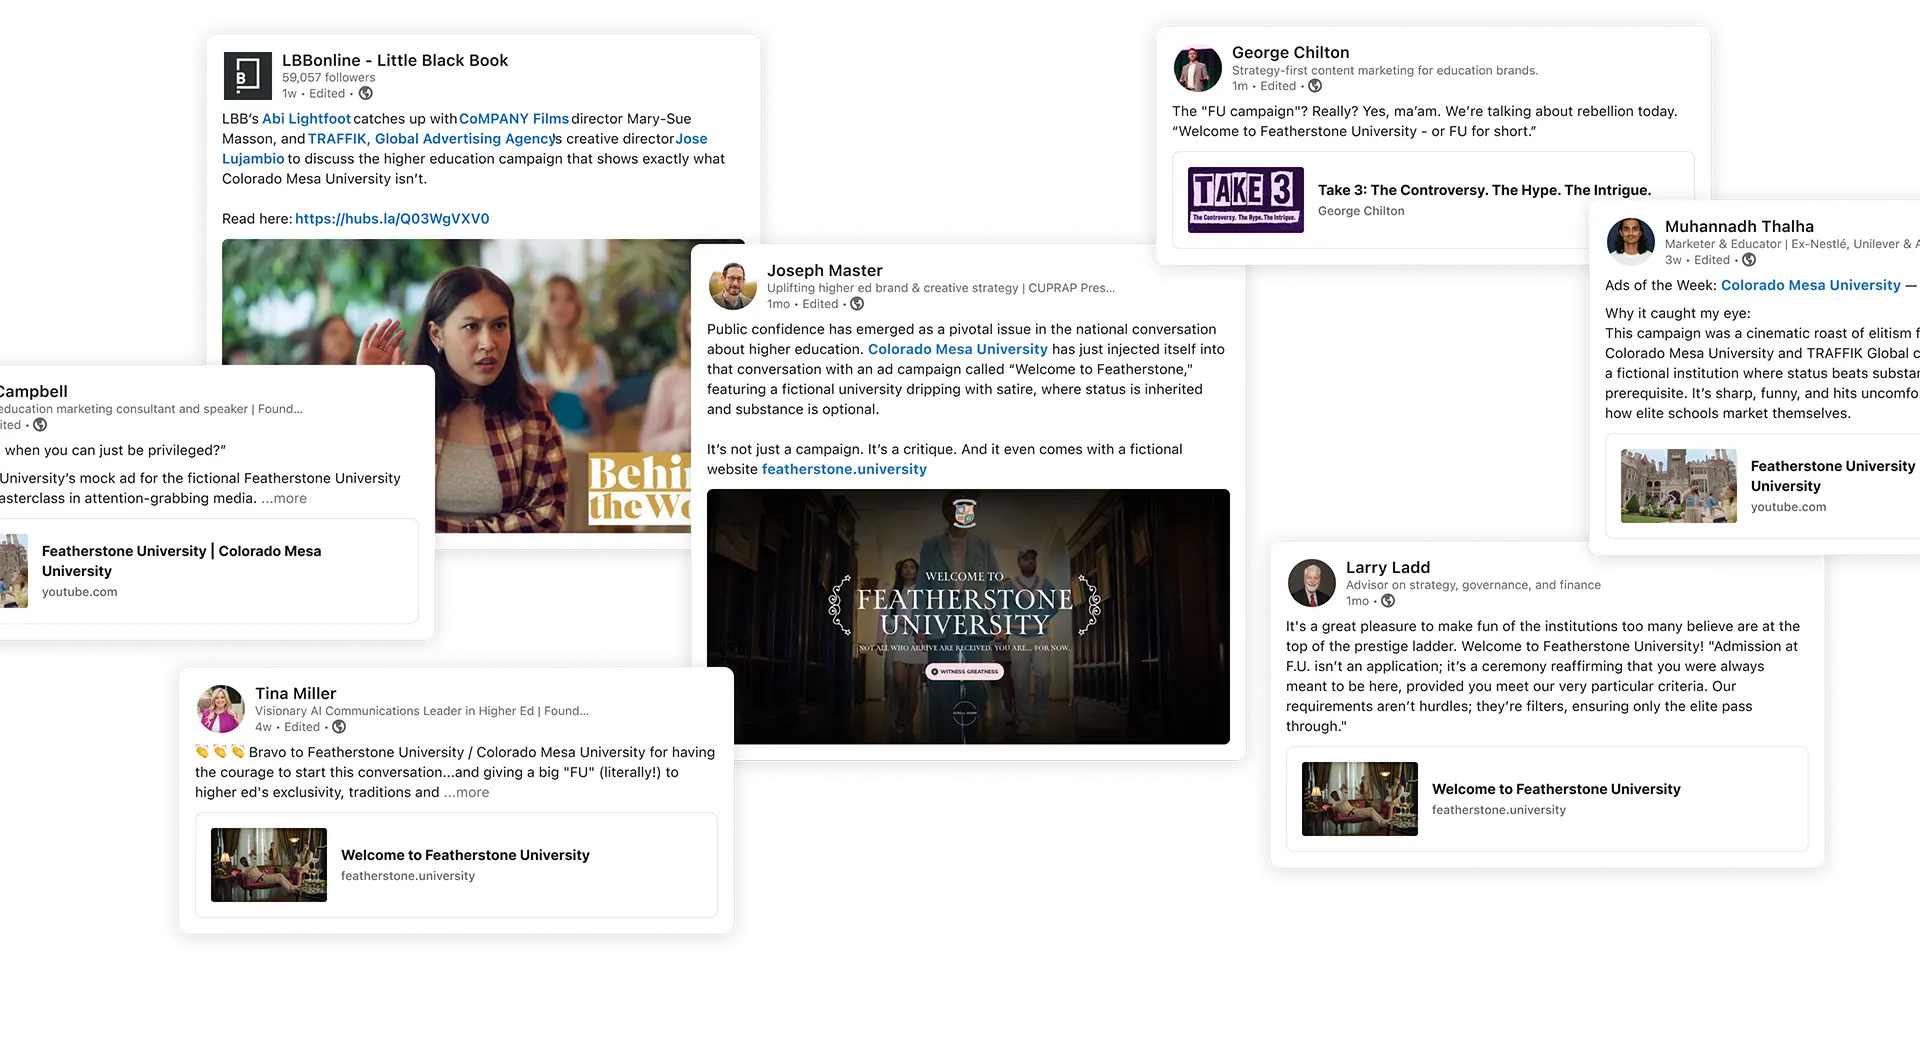Open Tina Miller's profile photo
The height and width of the screenshot is (1040, 1920).
pos(221,709)
